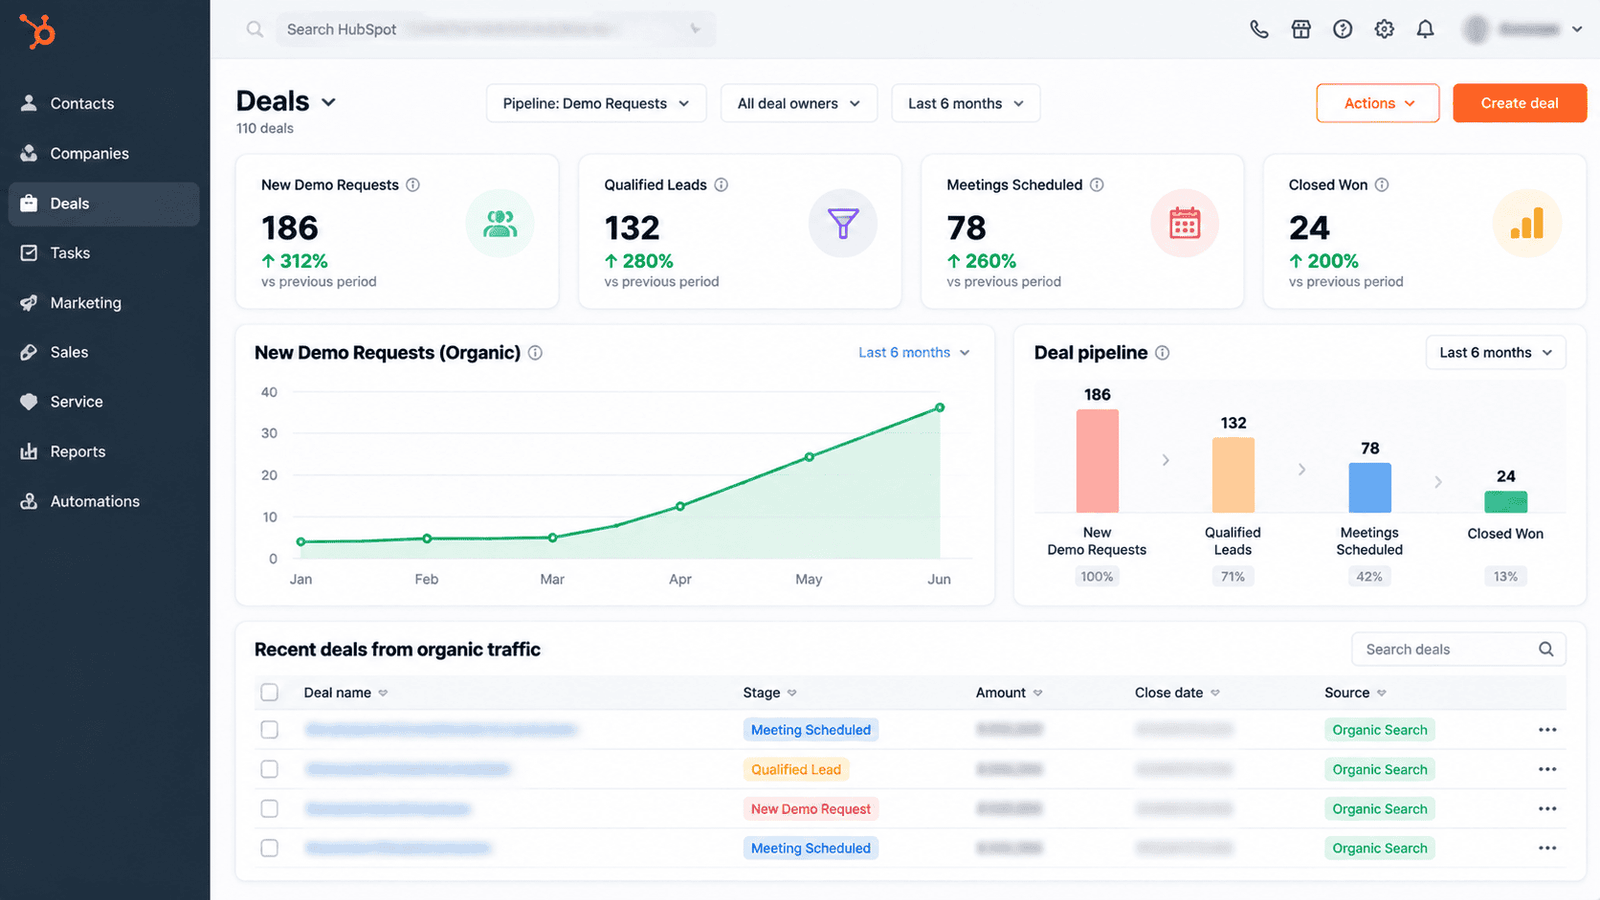Open the user account menu chevron
Screen dimensions: 1600x900
point(1577,29)
